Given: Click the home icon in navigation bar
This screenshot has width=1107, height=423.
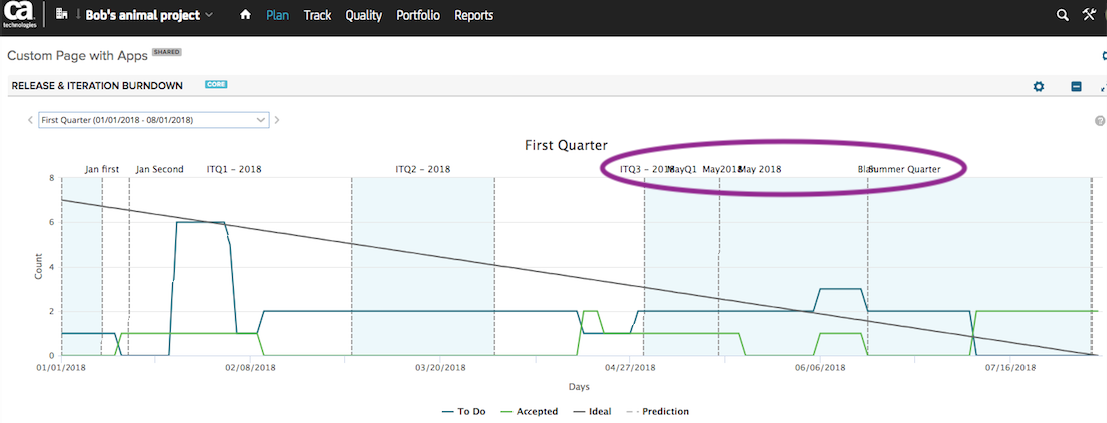Looking at the screenshot, I should 246,16.
